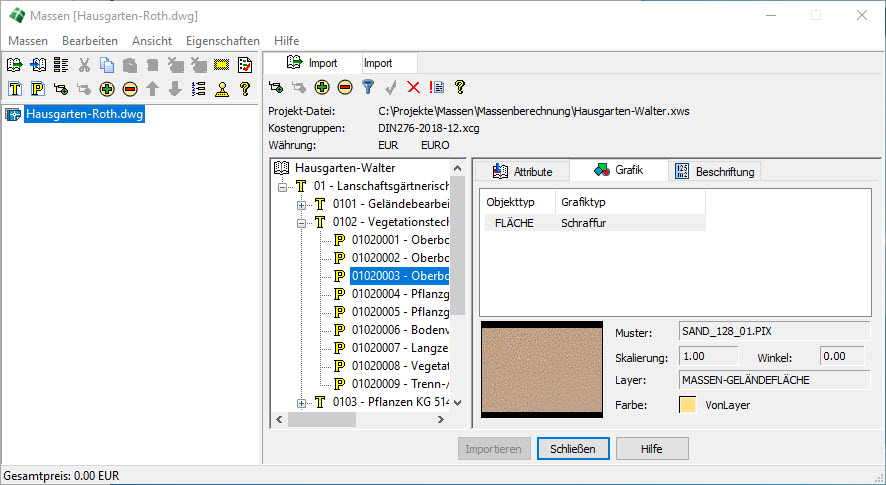Switch to the Attribute tab
The height and width of the screenshot is (485, 886).
tap(523, 171)
